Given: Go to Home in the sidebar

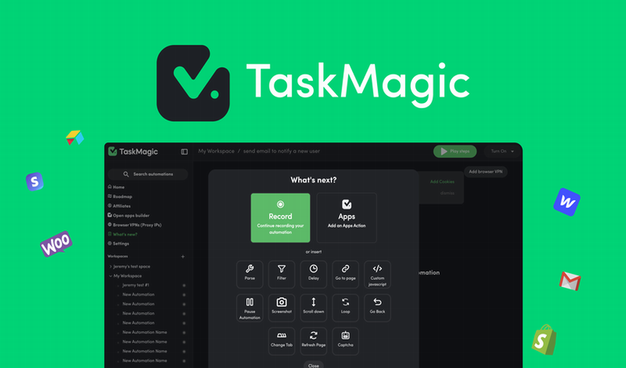Looking at the screenshot, I should click(116, 187).
